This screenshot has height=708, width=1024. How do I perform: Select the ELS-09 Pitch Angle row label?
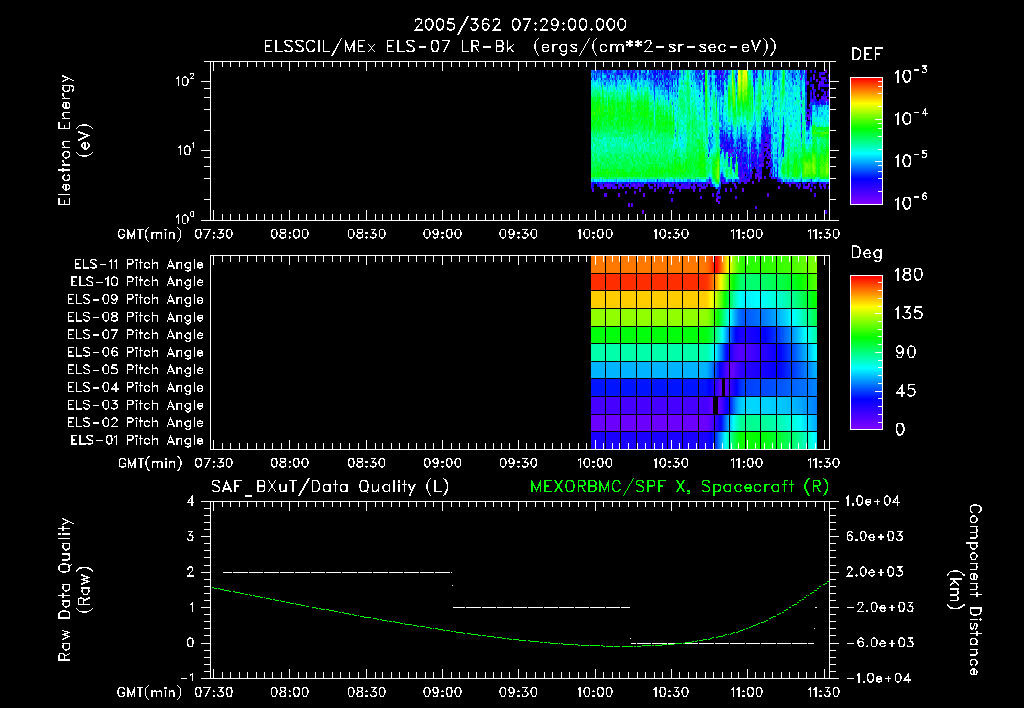(x=135, y=299)
